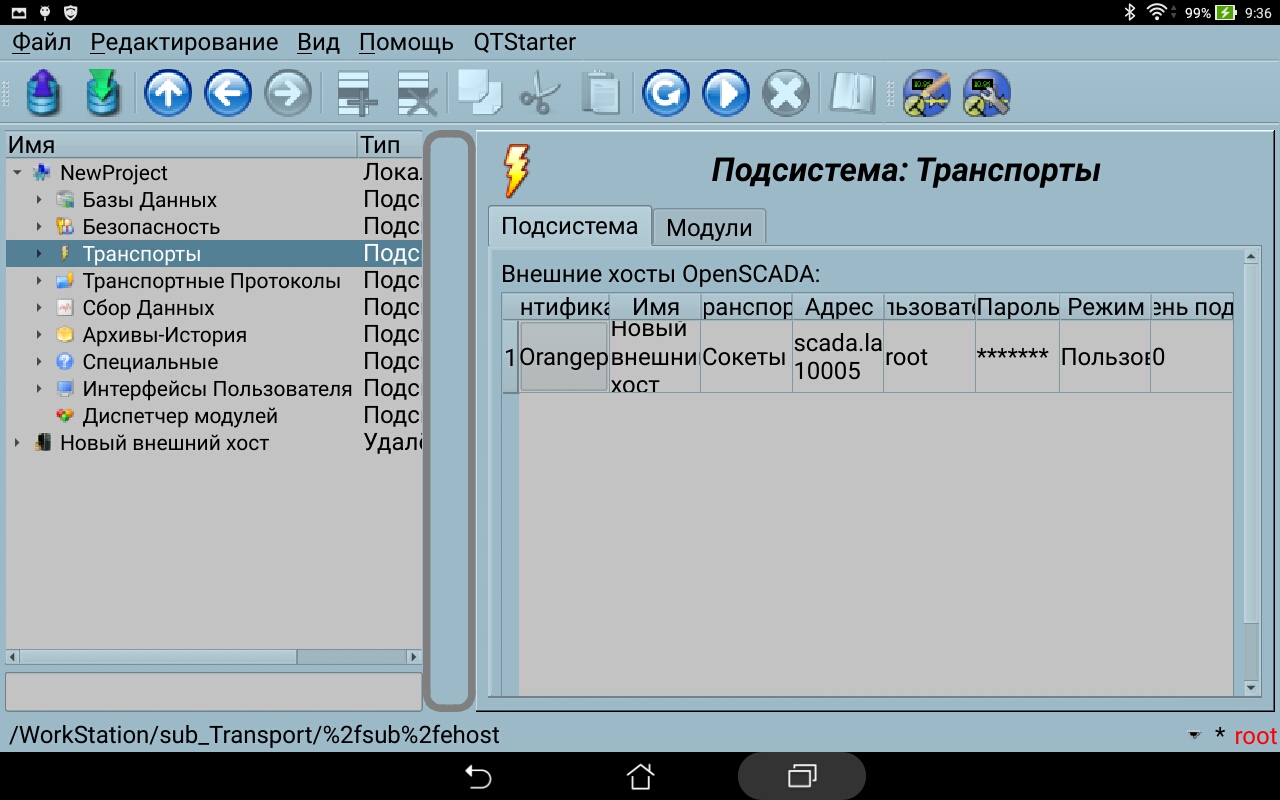Navigate back with the left arrow icon
This screenshot has width=1280, height=800.
(x=228, y=94)
